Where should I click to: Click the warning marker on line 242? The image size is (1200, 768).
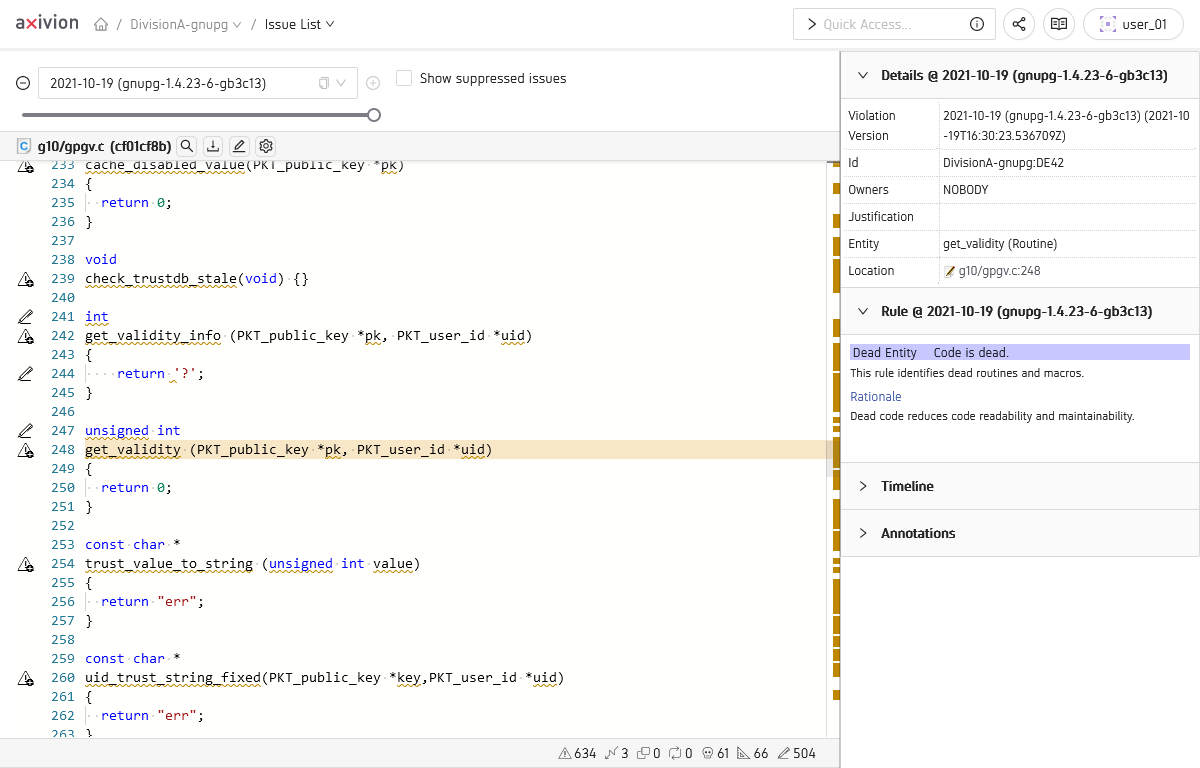pyautogui.click(x=27, y=337)
